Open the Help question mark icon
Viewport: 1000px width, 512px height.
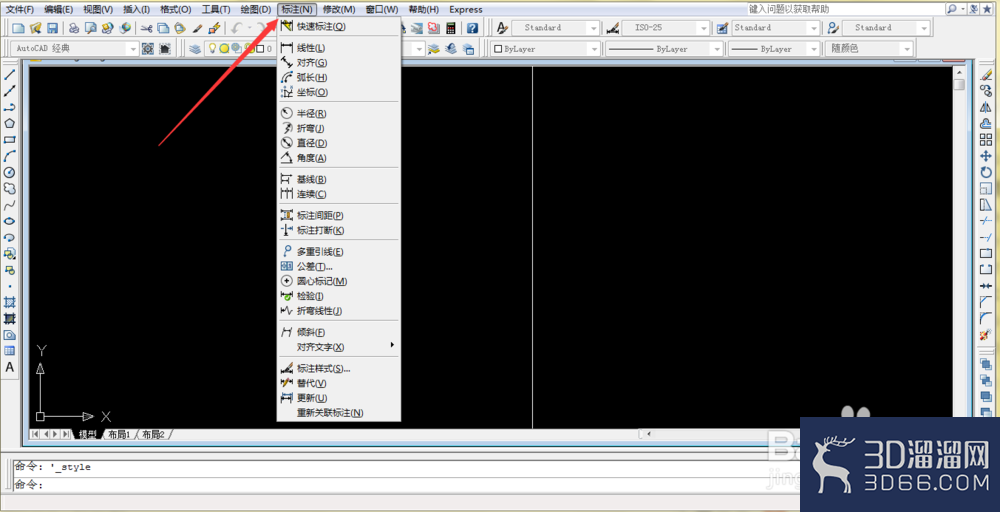point(472,28)
